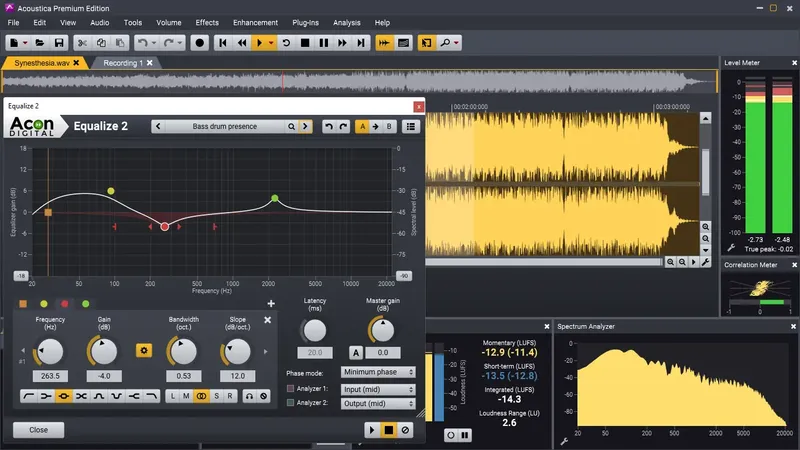The width and height of the screenshot is (800, 450).
Task: Open the Edit menu
Action: (x=40, y=22)
